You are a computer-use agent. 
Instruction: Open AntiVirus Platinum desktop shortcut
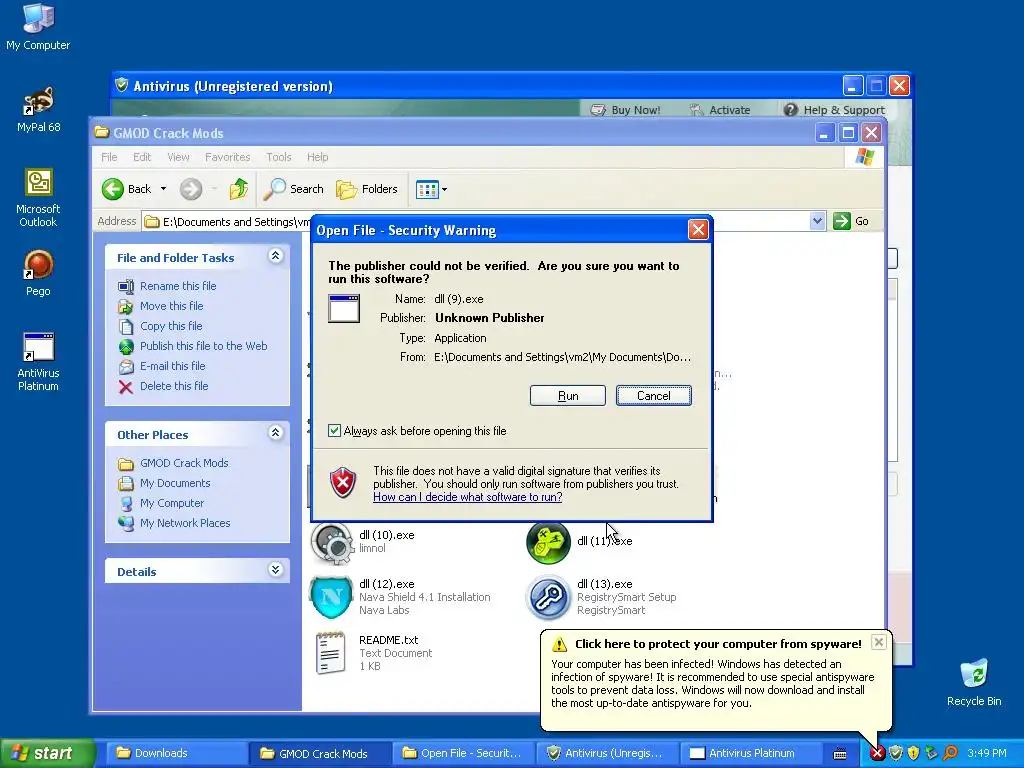38,362
